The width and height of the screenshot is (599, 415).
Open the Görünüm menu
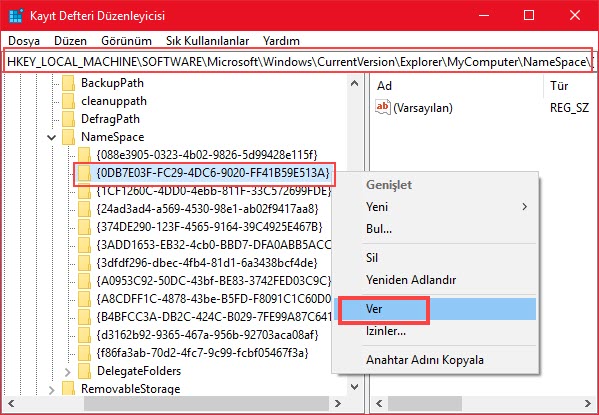pos(126,41)
